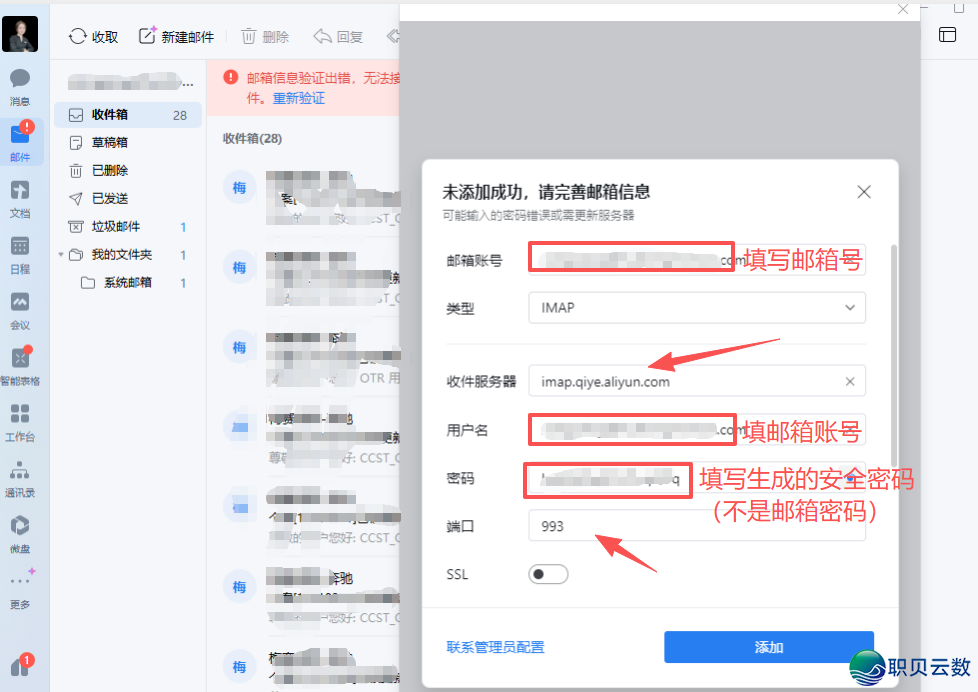978x692 pixels.
Task: Switch to the 草稿箱 folder
Action: tap(113, 142)
